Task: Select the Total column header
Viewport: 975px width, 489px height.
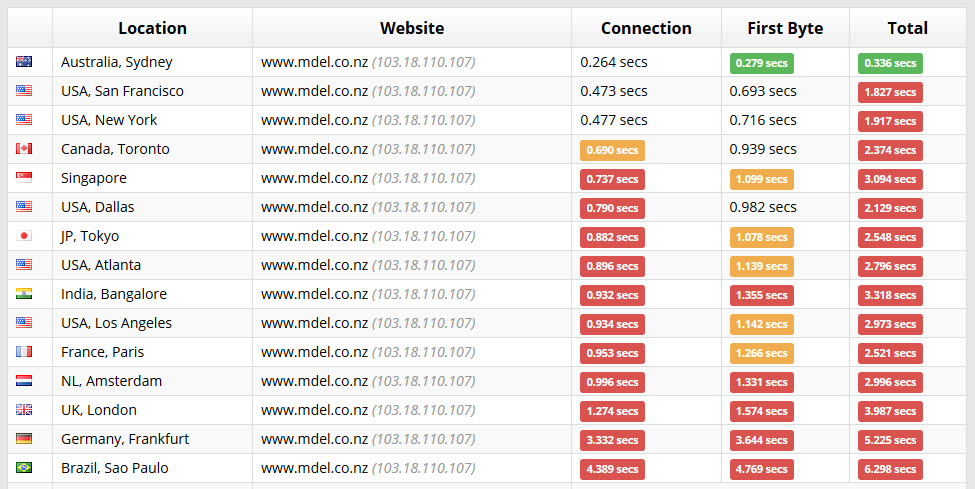Action: point(908,28)
